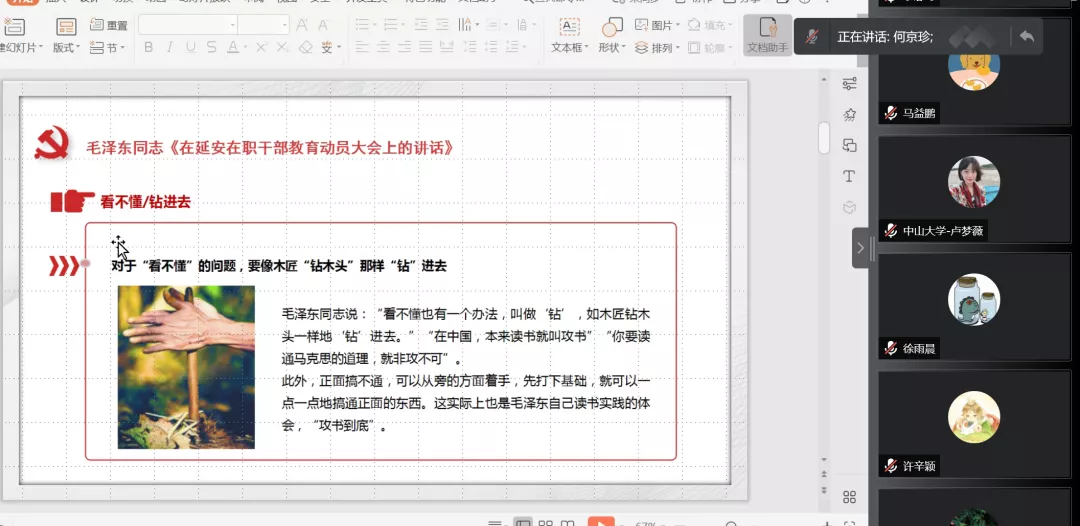Select participant 中山大学-卢梦薇 tile
1080x526 pixels.
coord(974,189)
